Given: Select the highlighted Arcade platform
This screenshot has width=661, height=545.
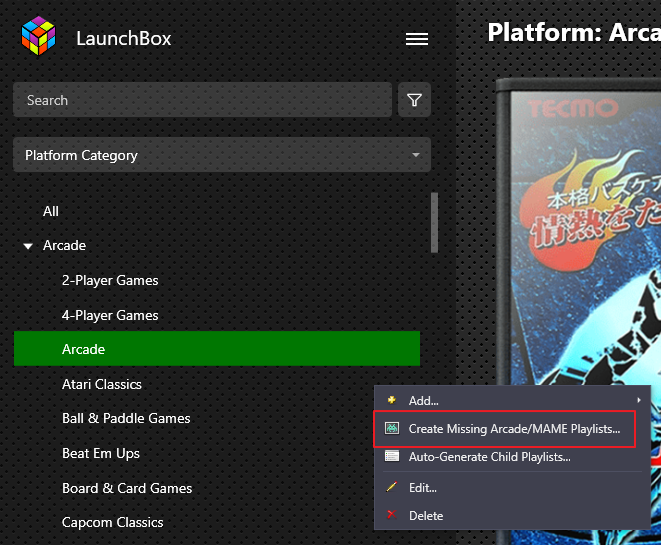Looking at the screenshot, I should 217,349.
